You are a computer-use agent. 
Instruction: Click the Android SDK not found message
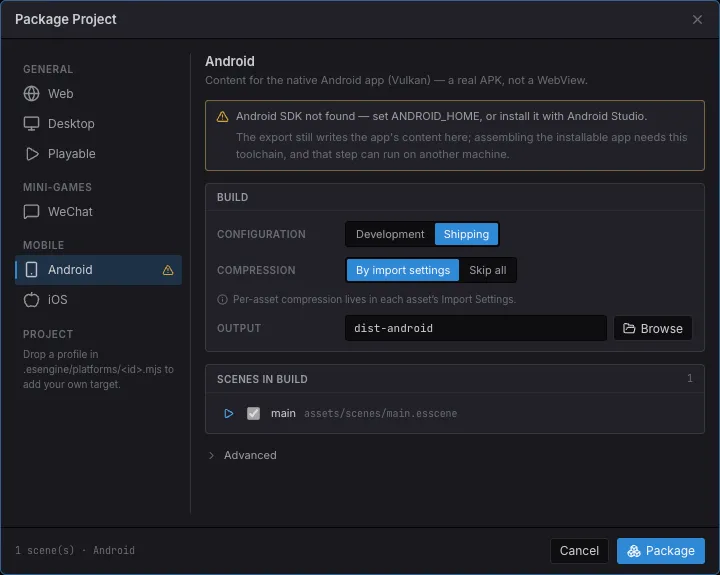(x=441, y=116)
